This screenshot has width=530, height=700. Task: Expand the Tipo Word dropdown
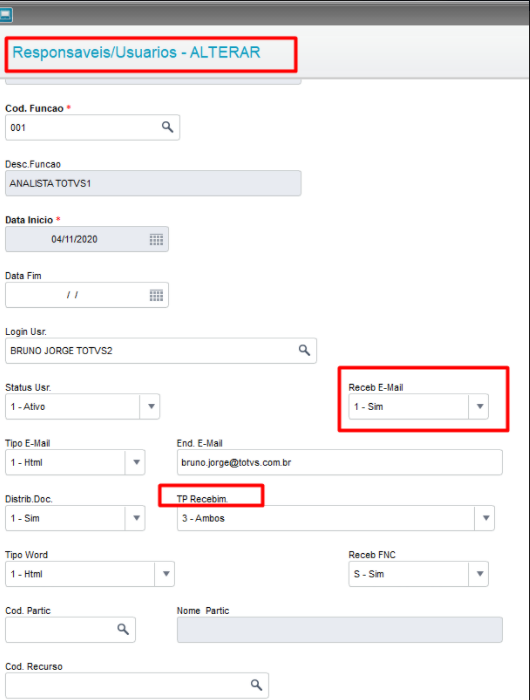tap(166, 574)
